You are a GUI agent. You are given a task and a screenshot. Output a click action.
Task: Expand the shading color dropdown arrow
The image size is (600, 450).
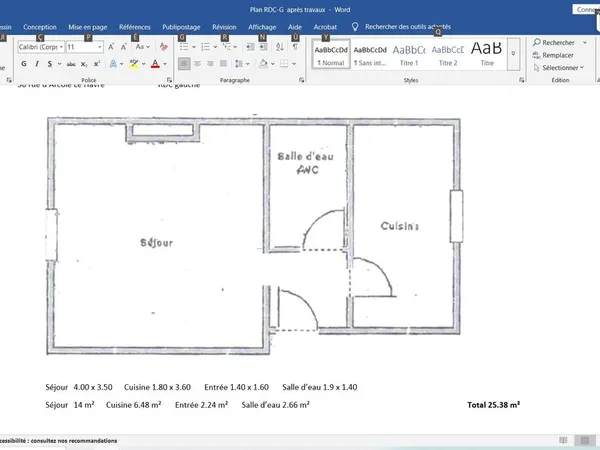tap(273, 64)
